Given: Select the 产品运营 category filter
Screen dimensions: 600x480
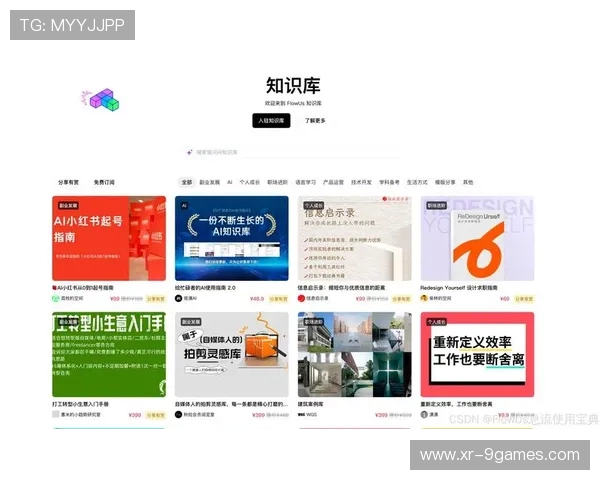Looking at the screenshot, I should (333, 182).
